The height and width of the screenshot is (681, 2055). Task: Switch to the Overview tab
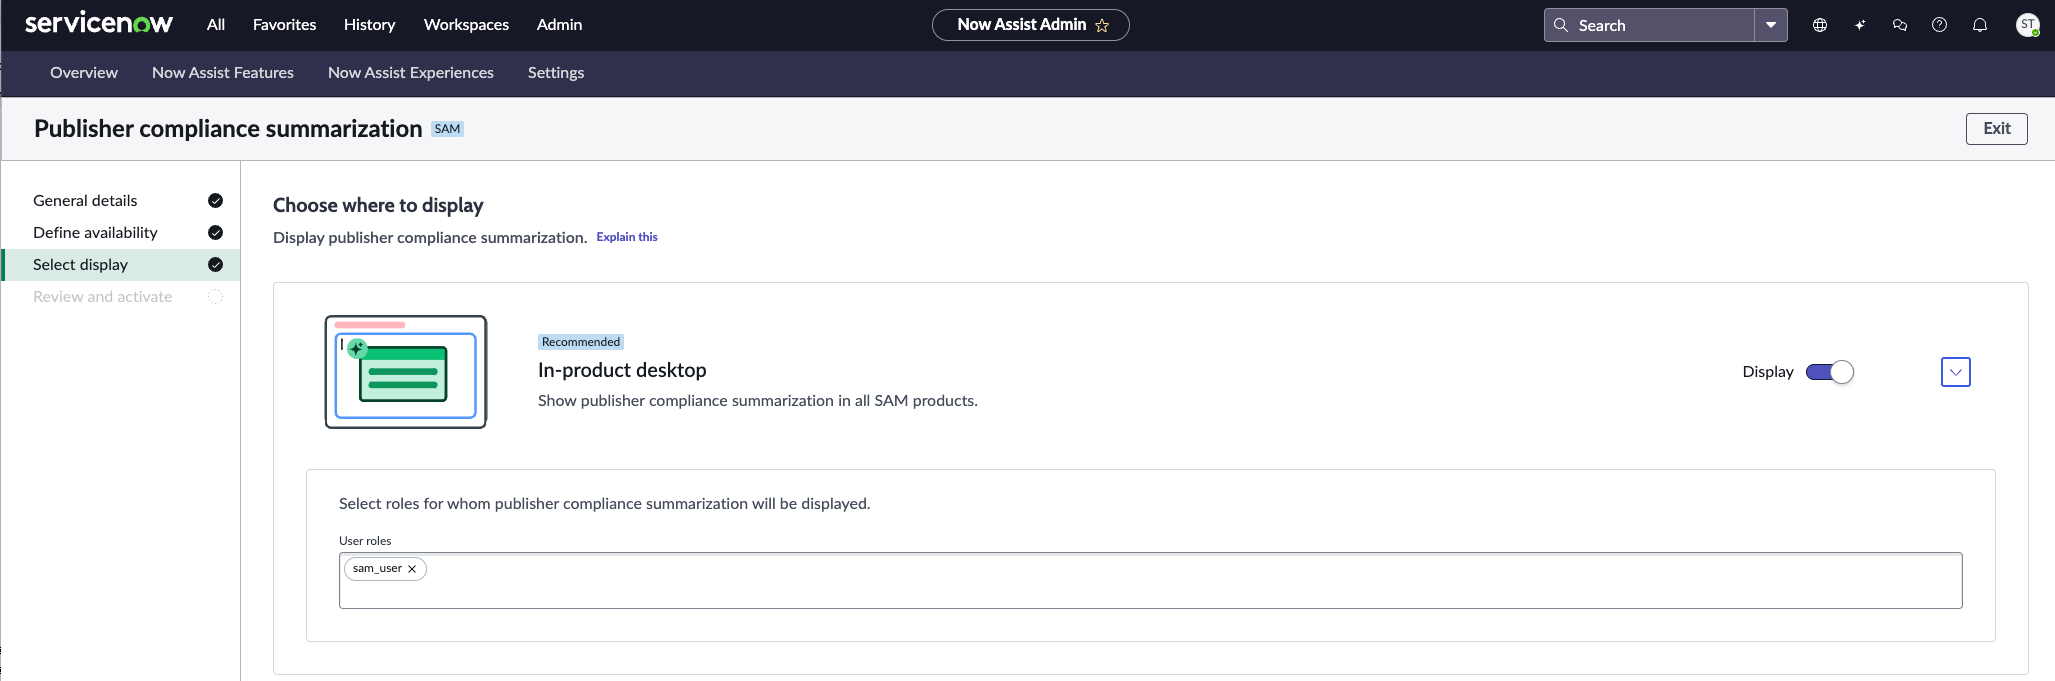click(x=84, y=73)
